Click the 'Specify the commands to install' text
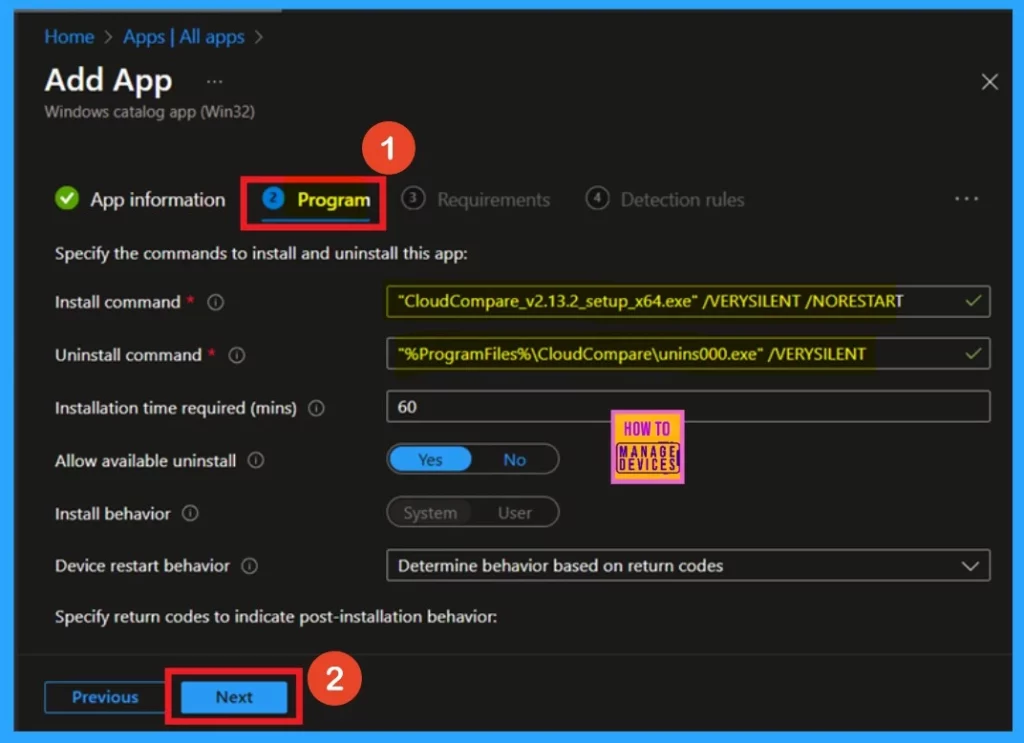This screenshot has width=1024, height=743. [x=261, y=253]
